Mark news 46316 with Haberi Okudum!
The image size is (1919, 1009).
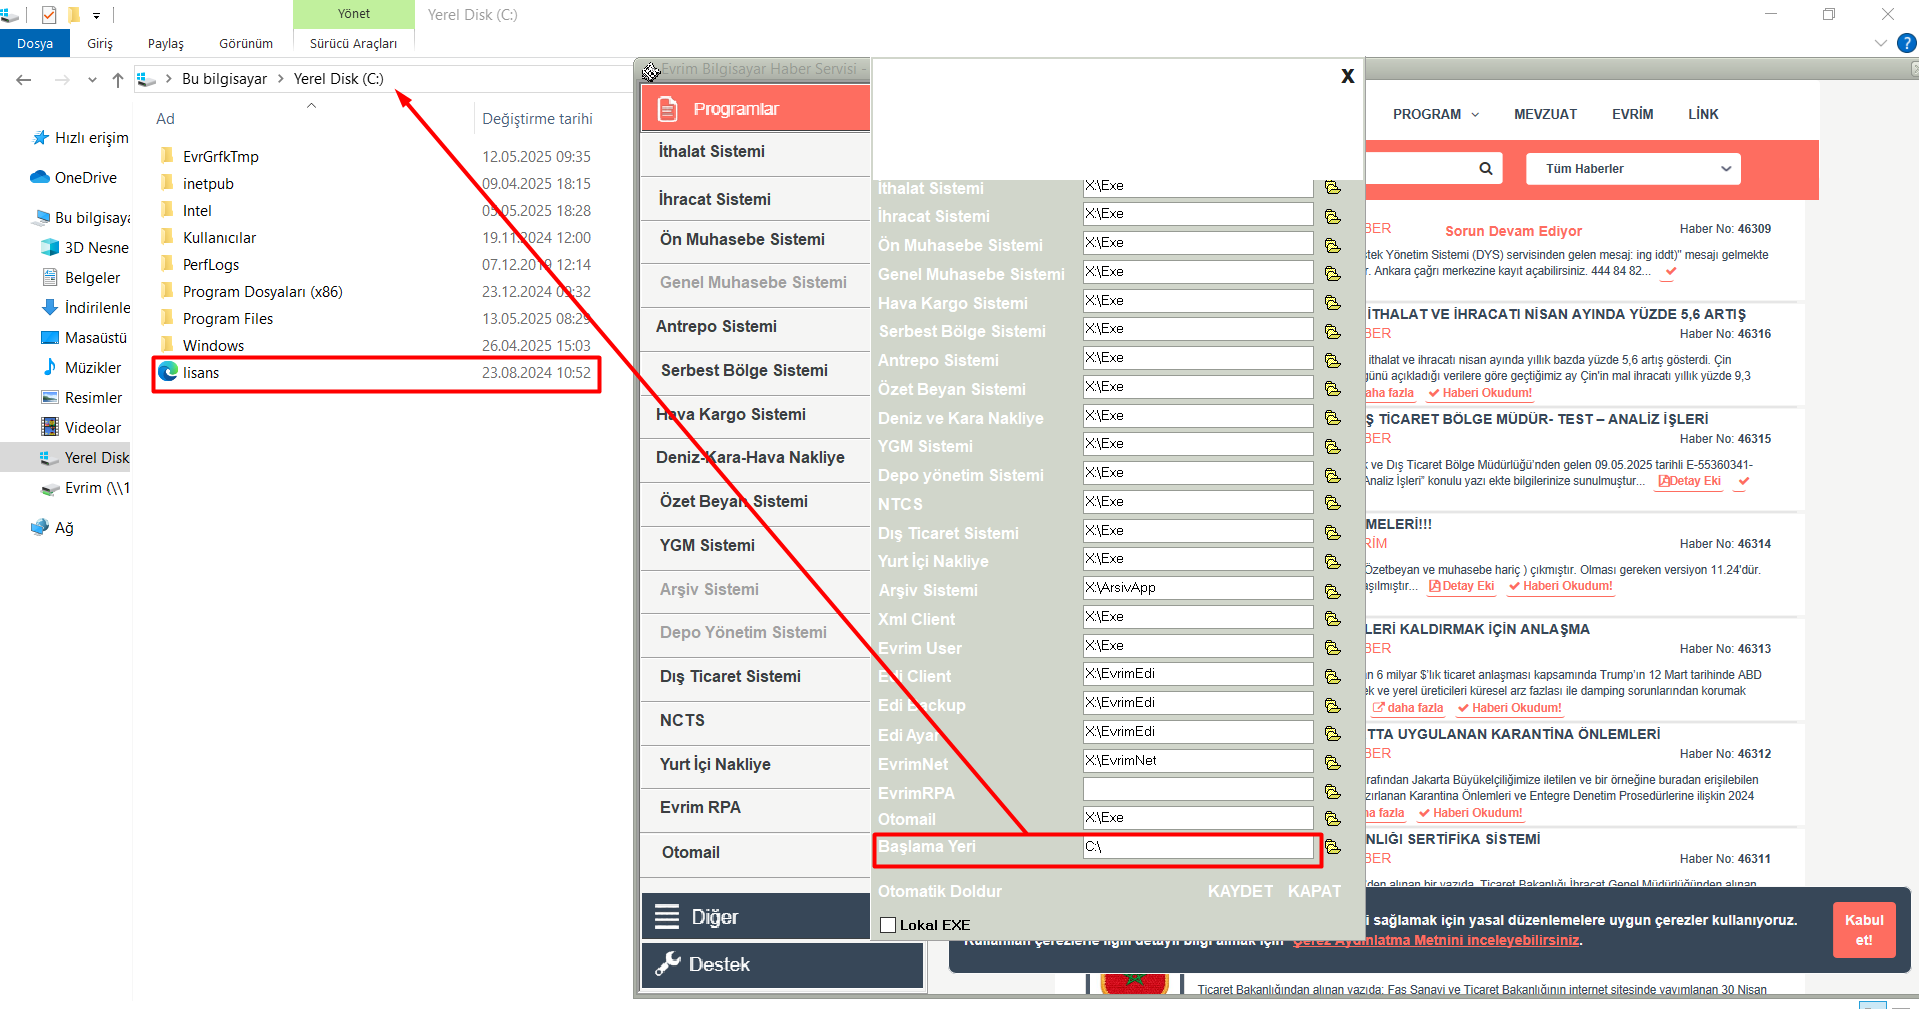click(x=1480, y=393)
